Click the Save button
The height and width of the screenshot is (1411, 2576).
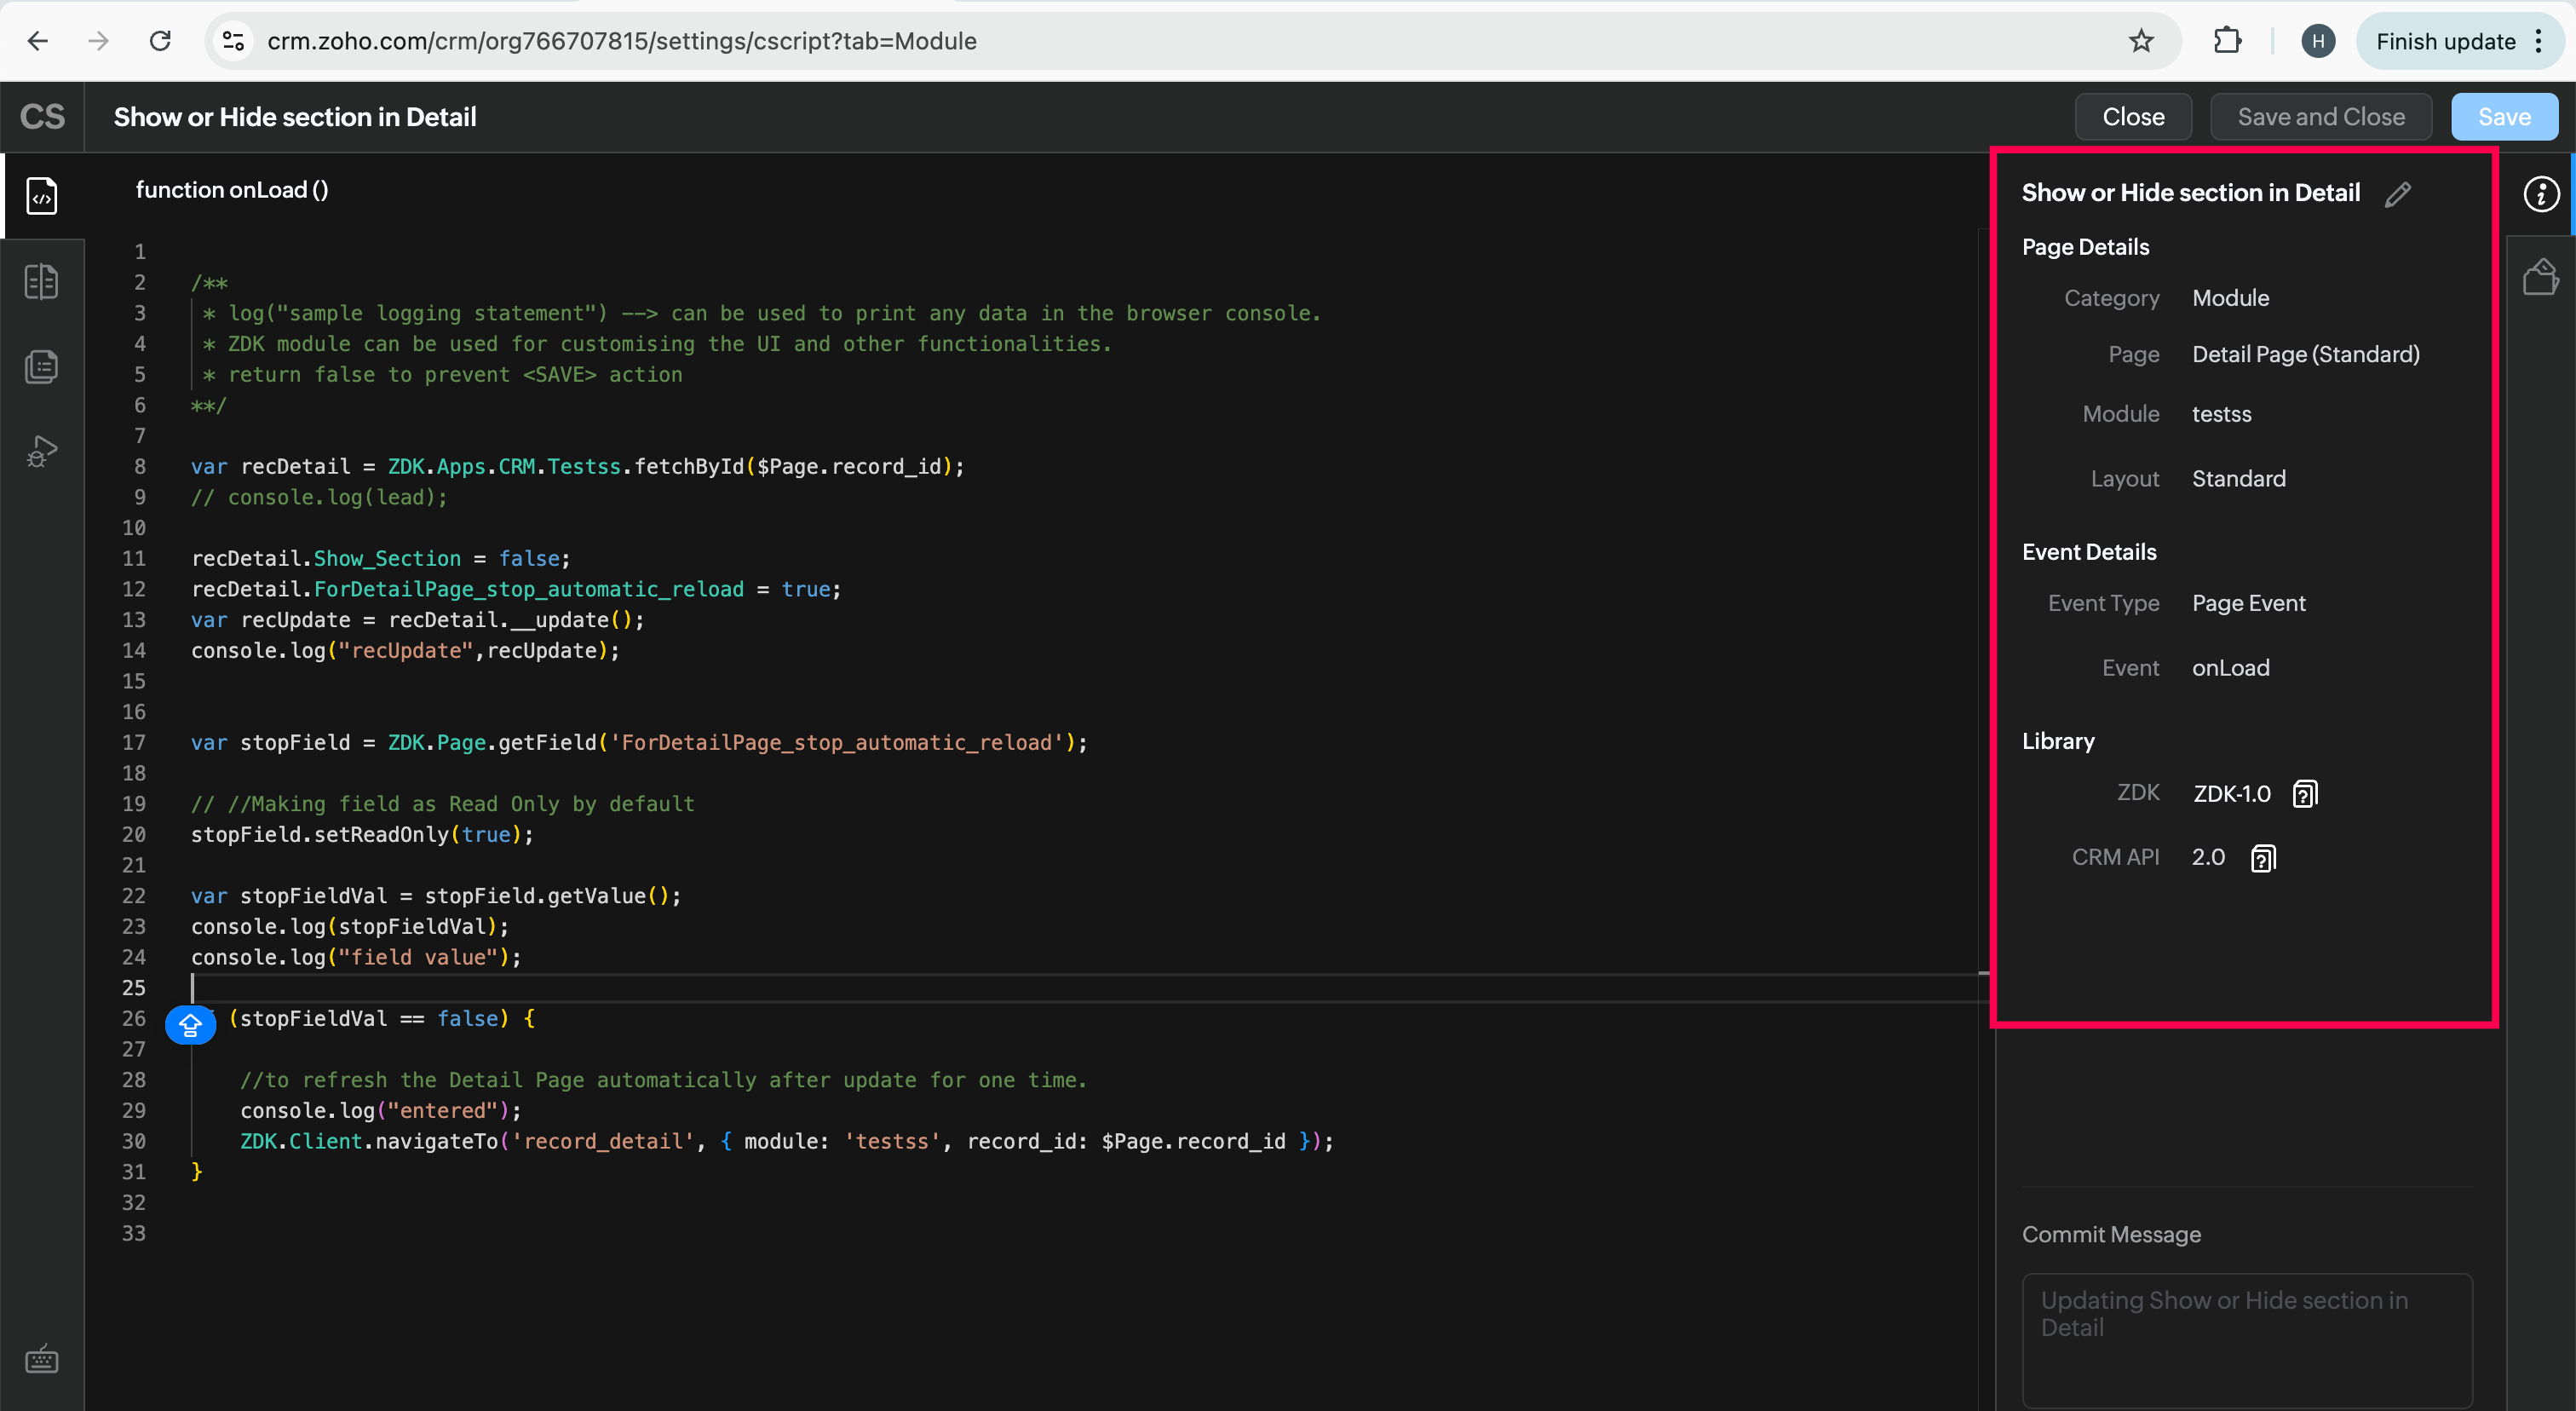[x=2504, y=117]
